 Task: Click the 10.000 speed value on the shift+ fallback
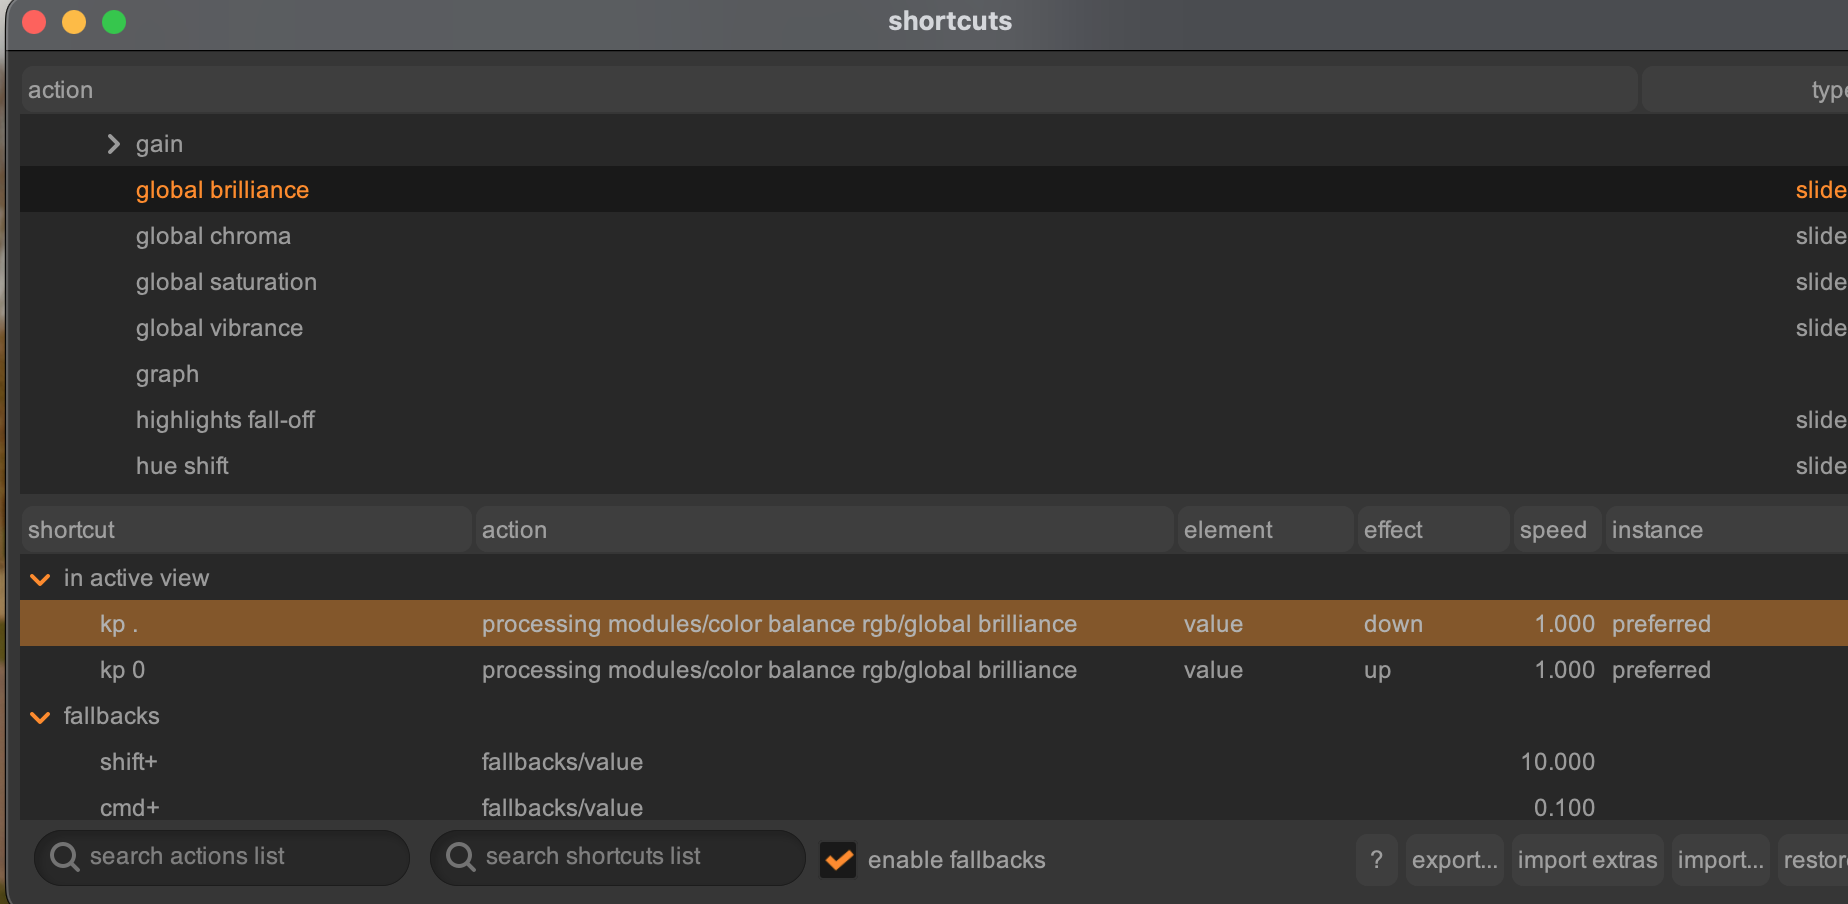point(1557,761)
